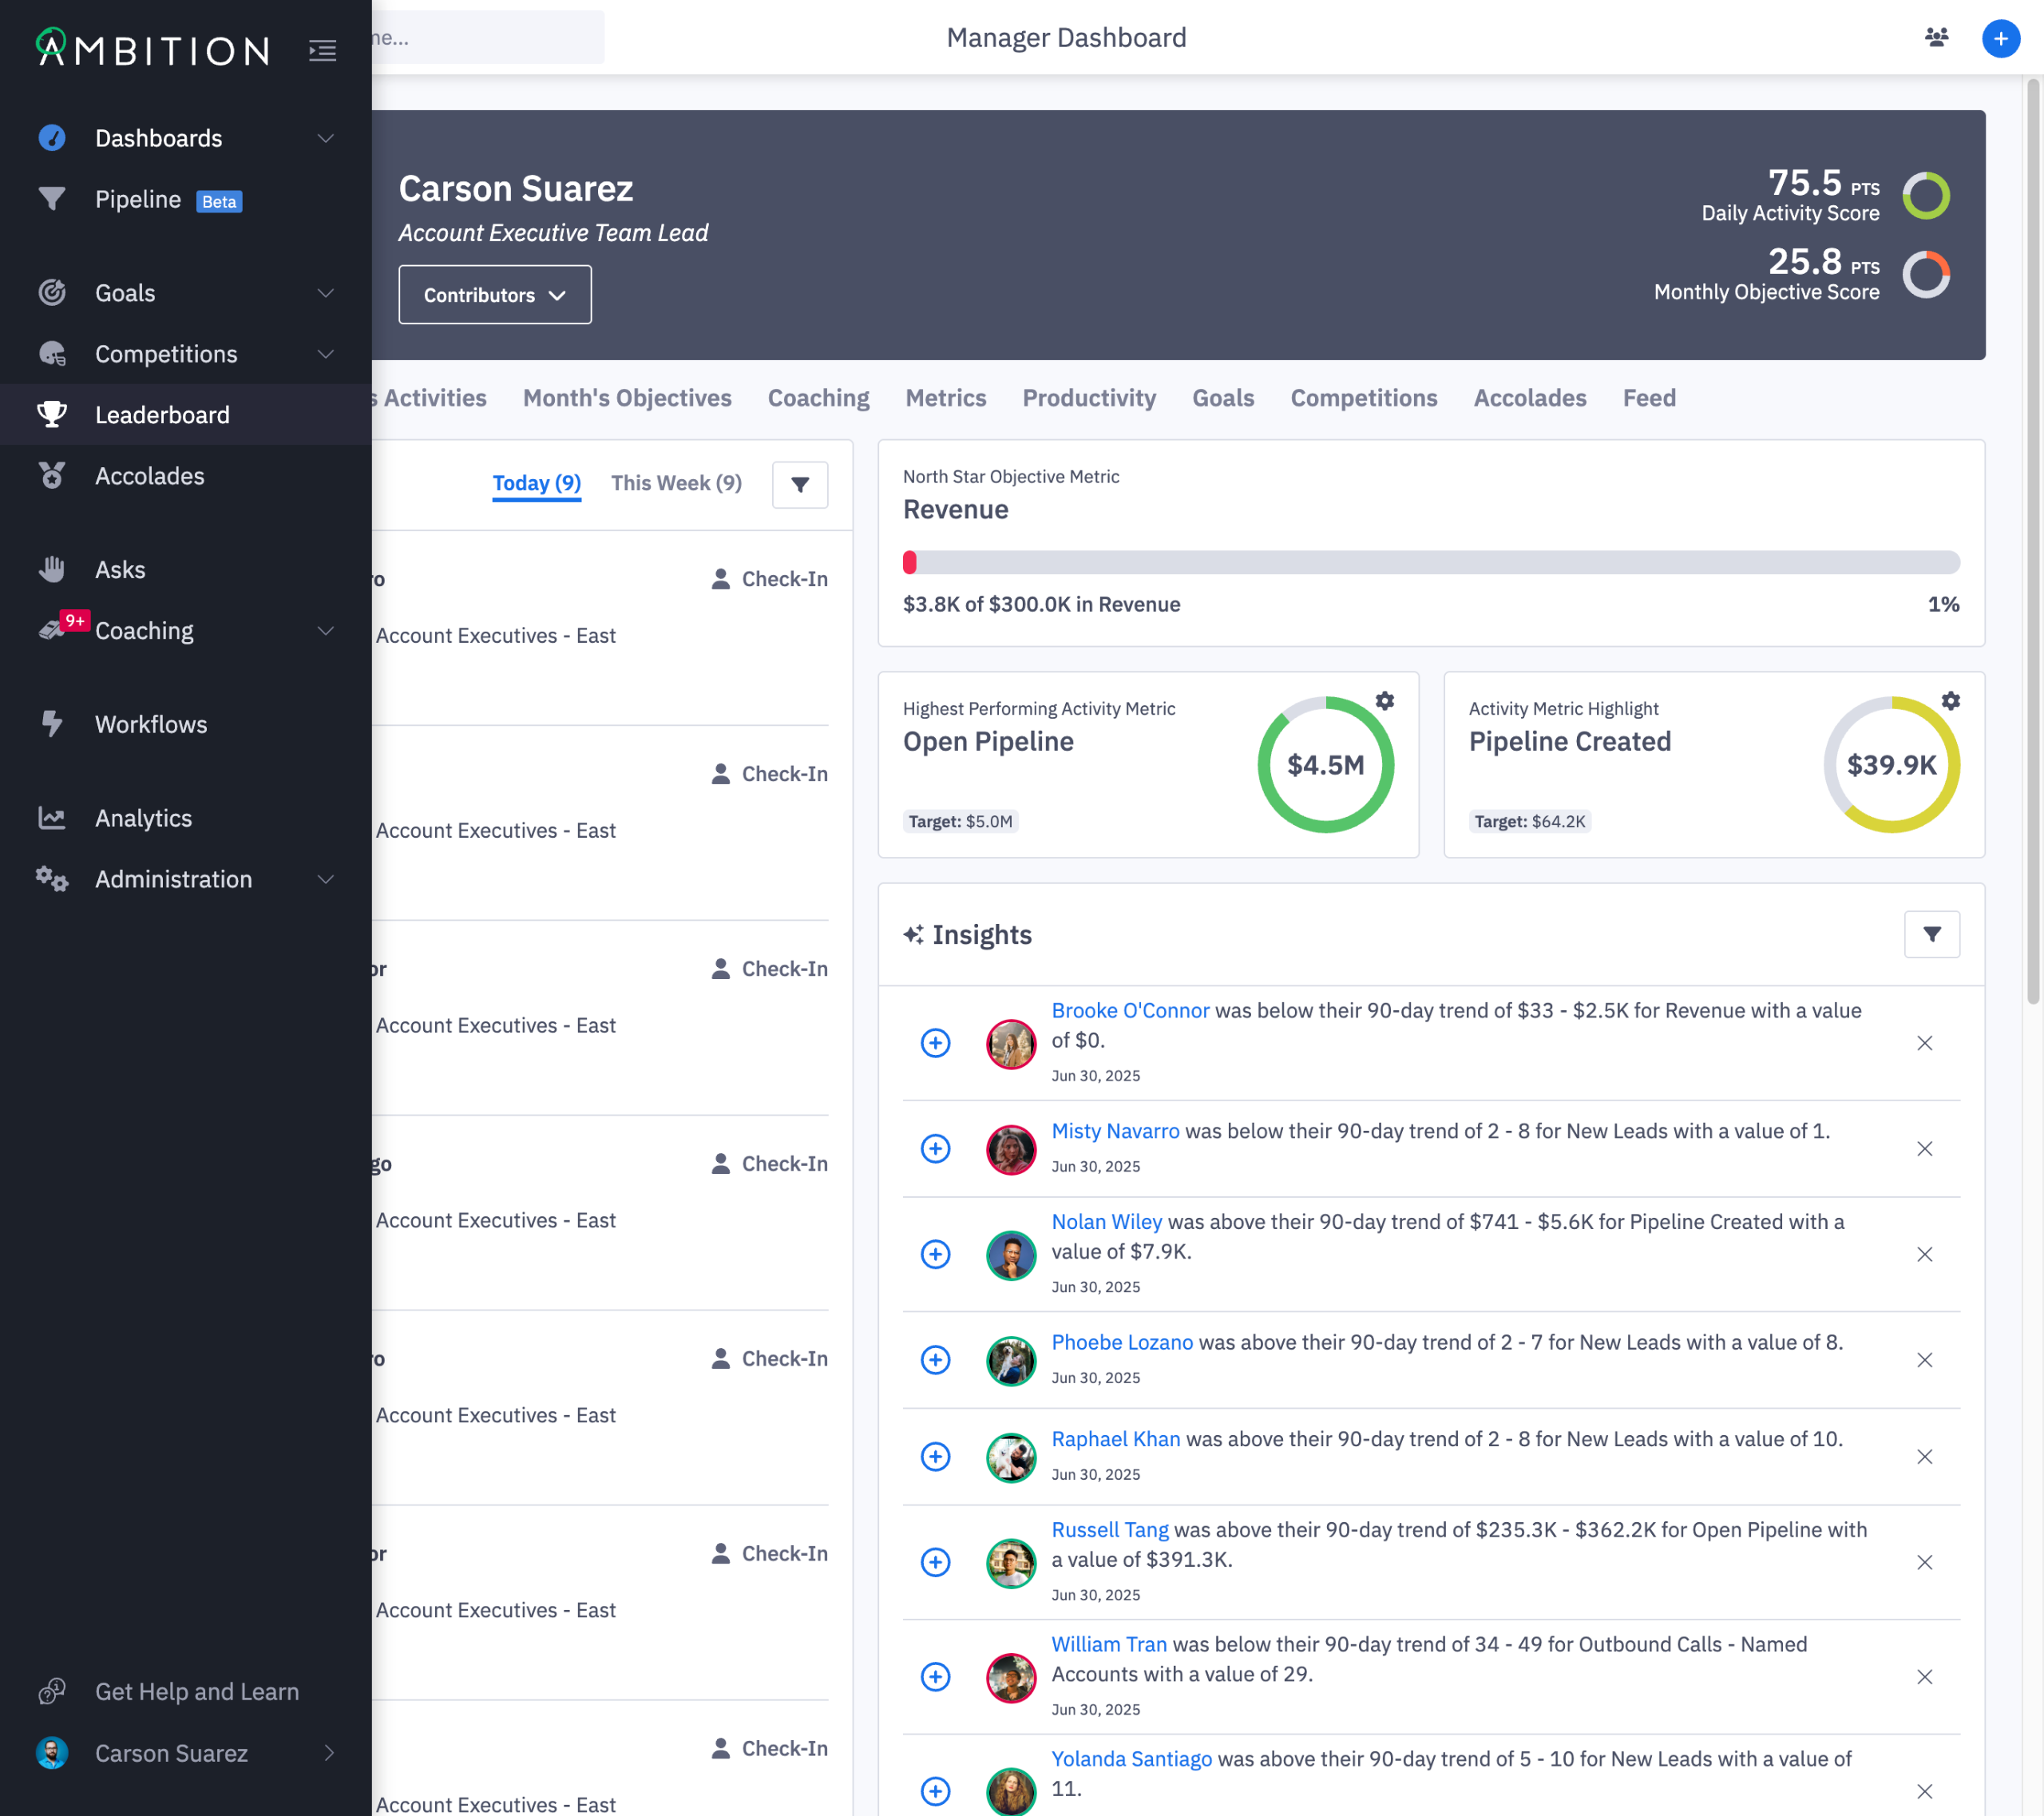Open settings gear on the Pipeline Created card
2044x1816 pixels.
[1950, 701]
